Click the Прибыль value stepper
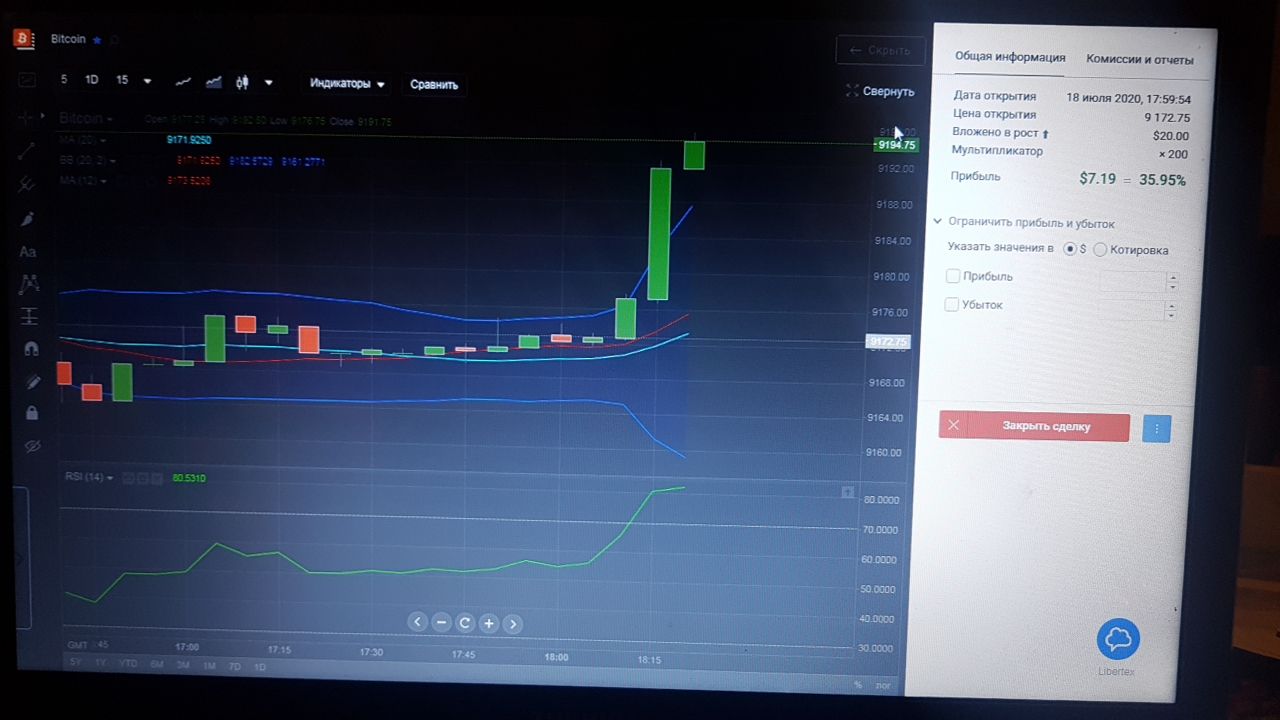Image resolution: width=1280 pixels, height=720 pixels. [x=1172, y=282]
